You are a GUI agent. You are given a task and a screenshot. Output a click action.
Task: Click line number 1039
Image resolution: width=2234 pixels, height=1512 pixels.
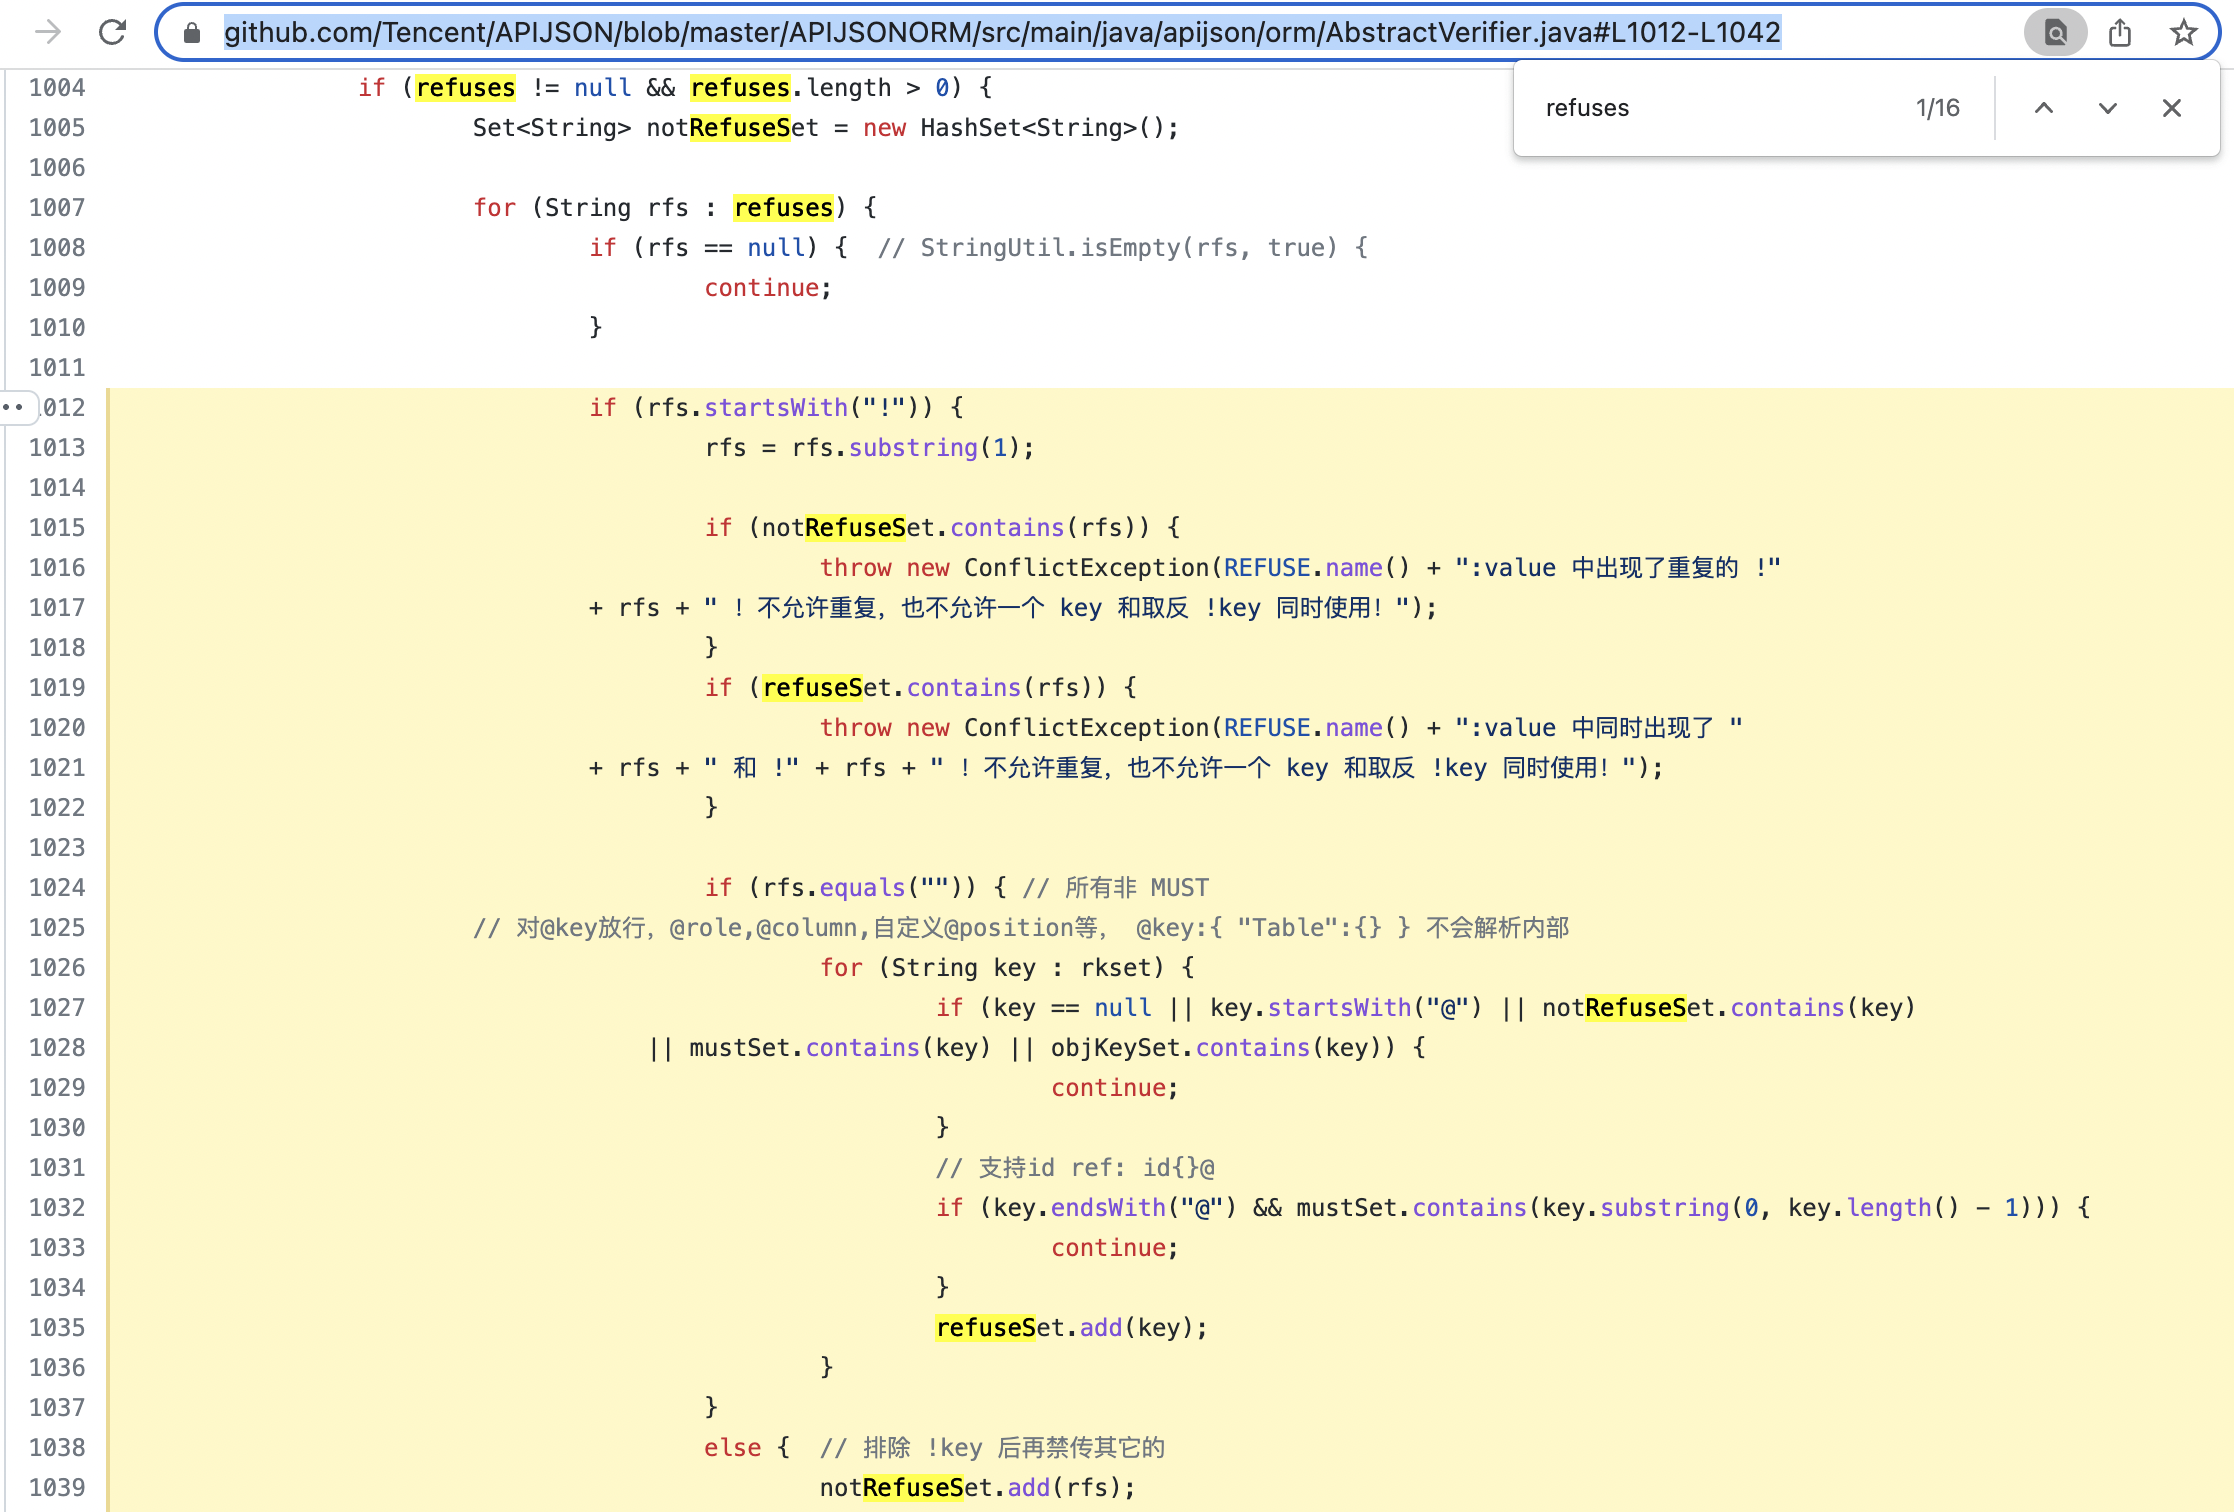tap(57, 1488)
